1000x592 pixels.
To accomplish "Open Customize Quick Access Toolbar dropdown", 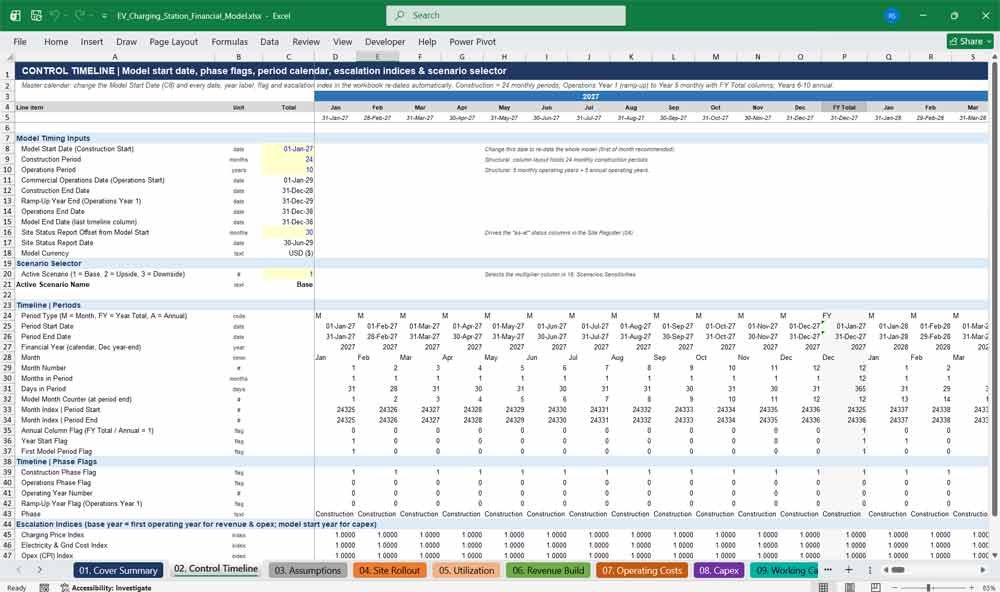I will [104, 16].
